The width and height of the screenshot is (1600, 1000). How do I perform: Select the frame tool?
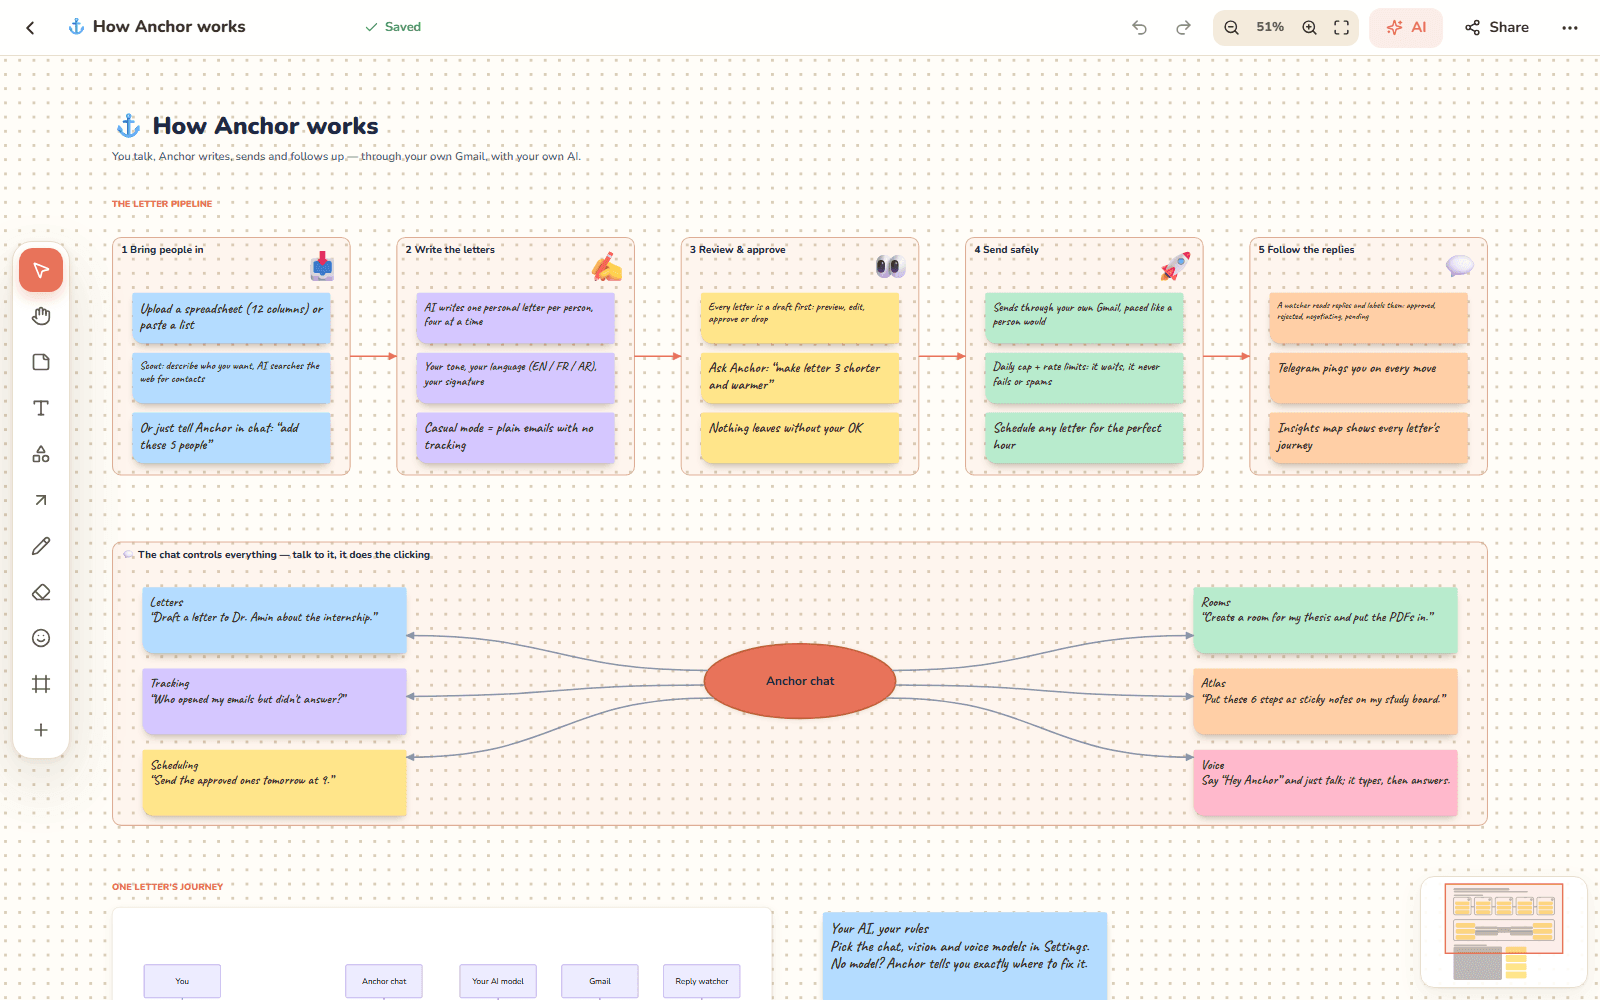point(41,684)
